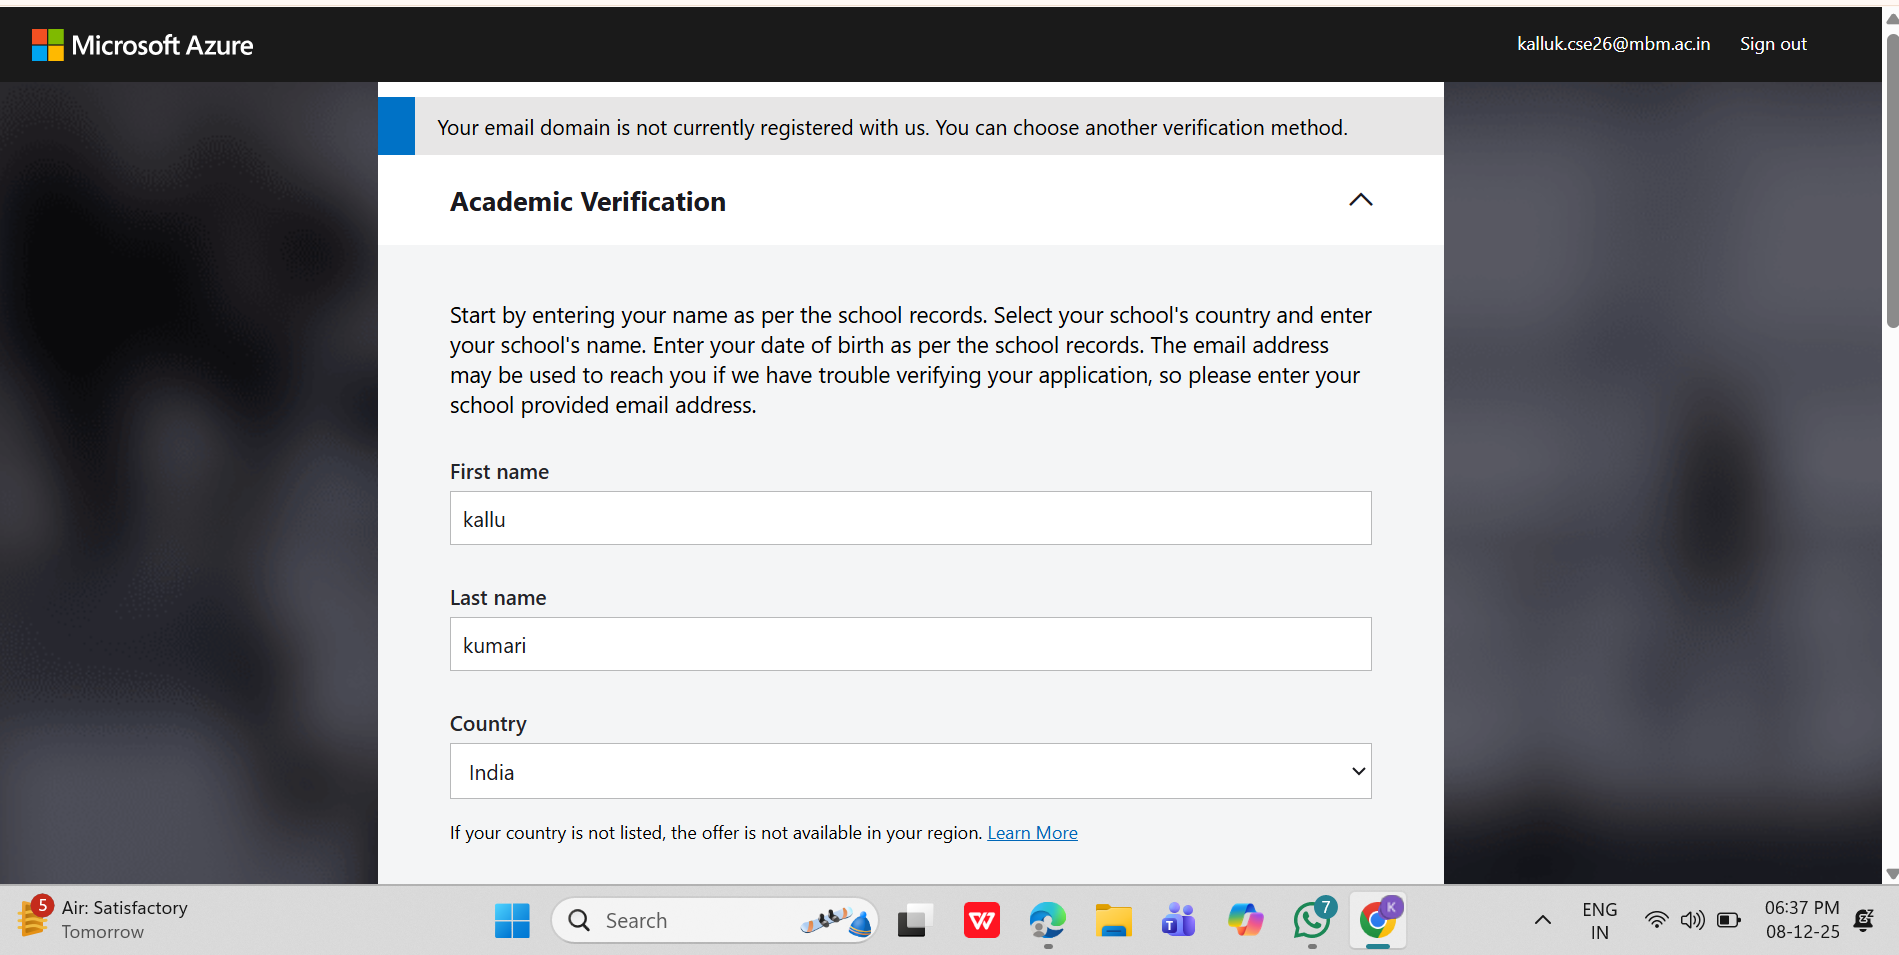Open Task View from the taskbar

914,921
